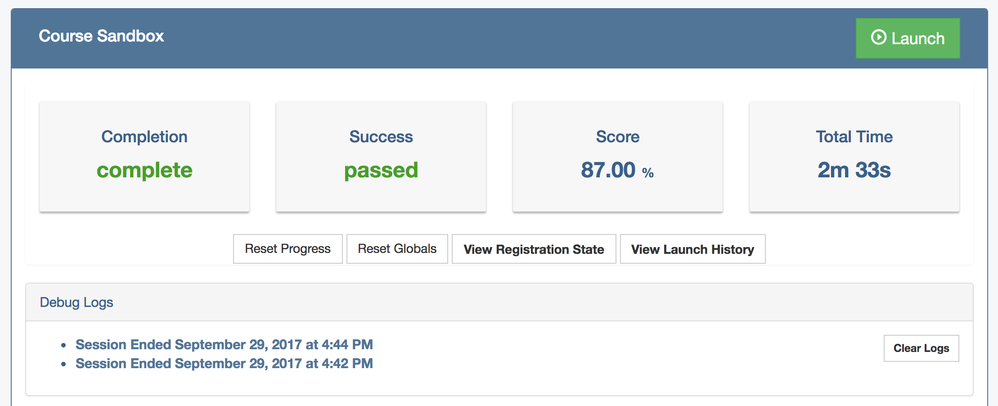Viewport: 998px width, 406px height.
Task: Open the session ended at 4:42 PM log
Action: (224, 364)
